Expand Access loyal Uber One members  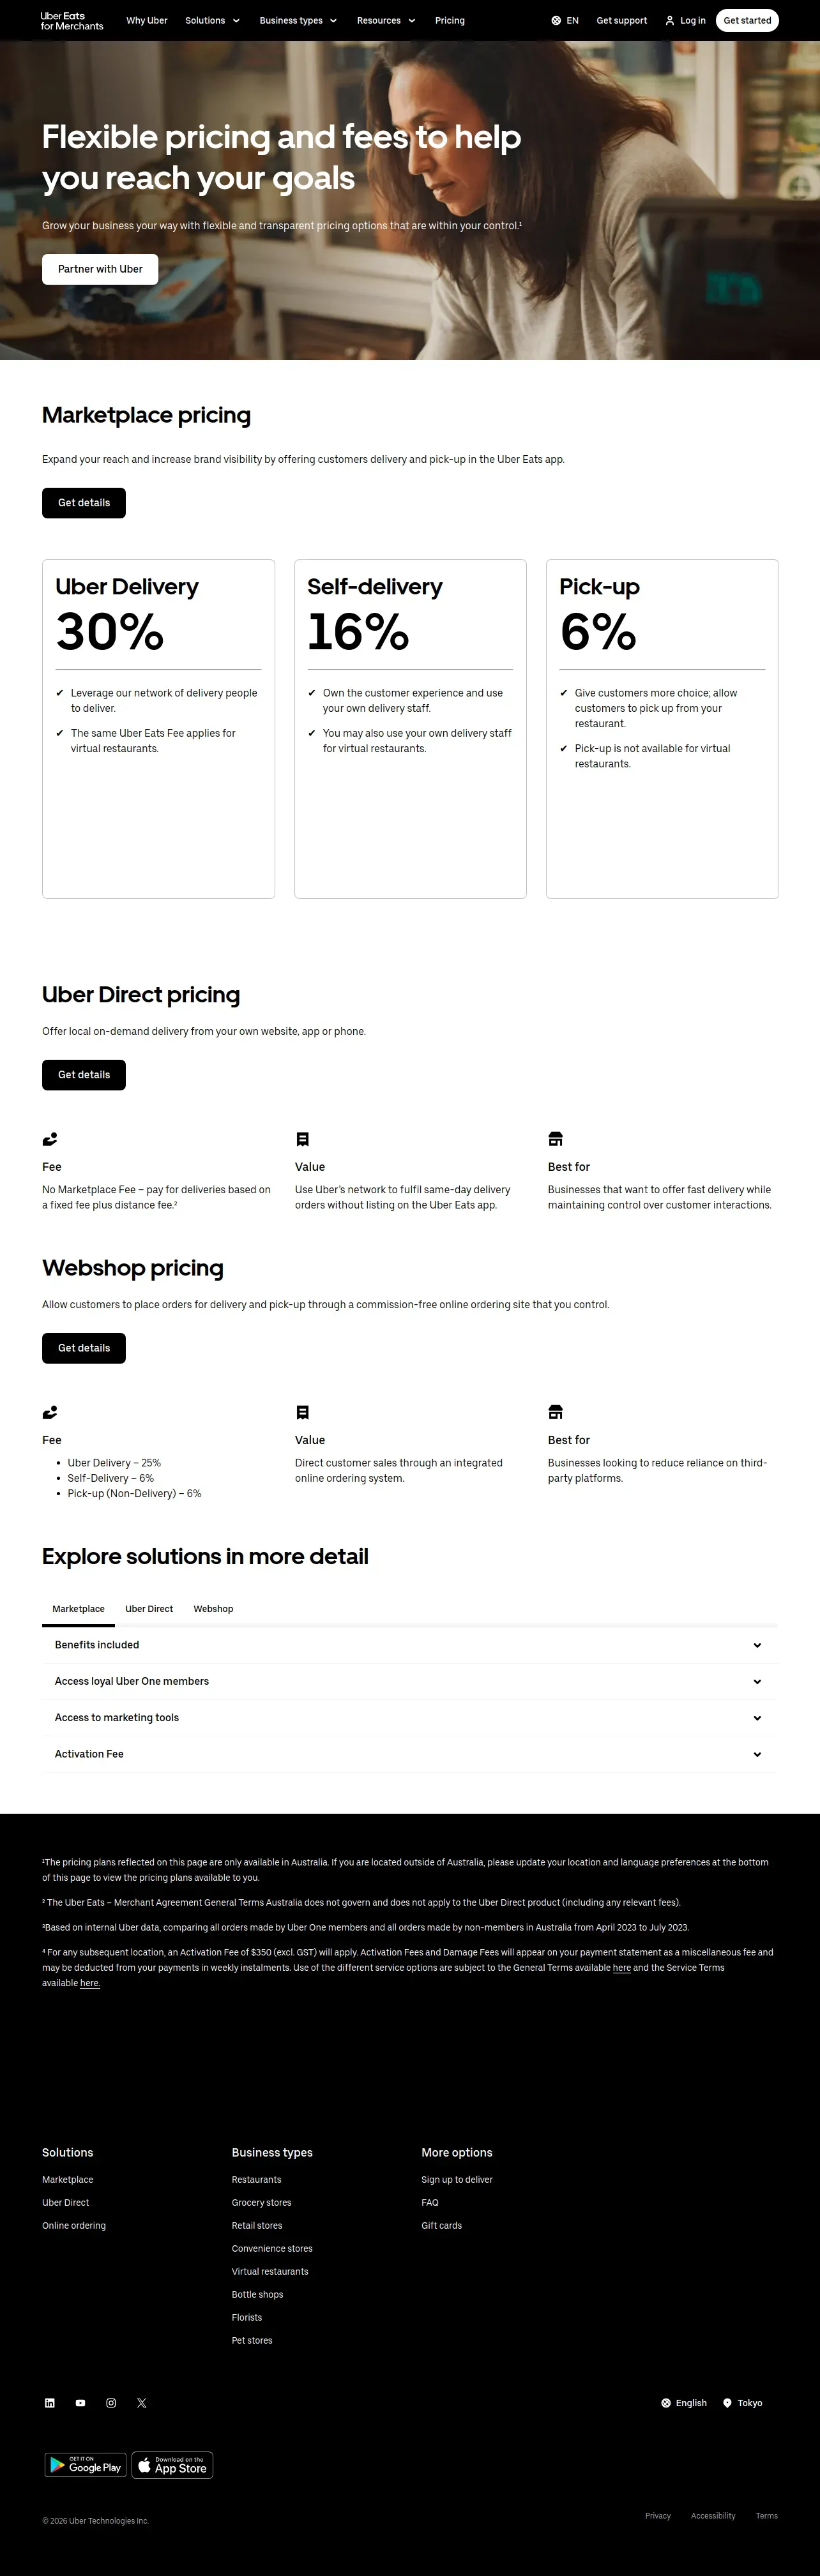pyautogui.click(x=409, y=1681)
